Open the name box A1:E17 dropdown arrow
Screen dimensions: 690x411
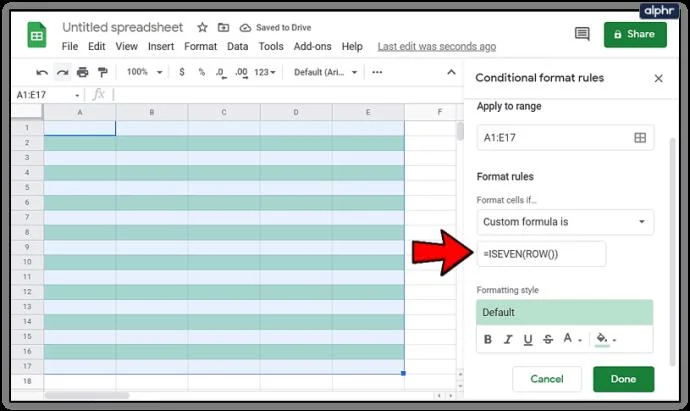pyautogui.click(x=77, y=95)
